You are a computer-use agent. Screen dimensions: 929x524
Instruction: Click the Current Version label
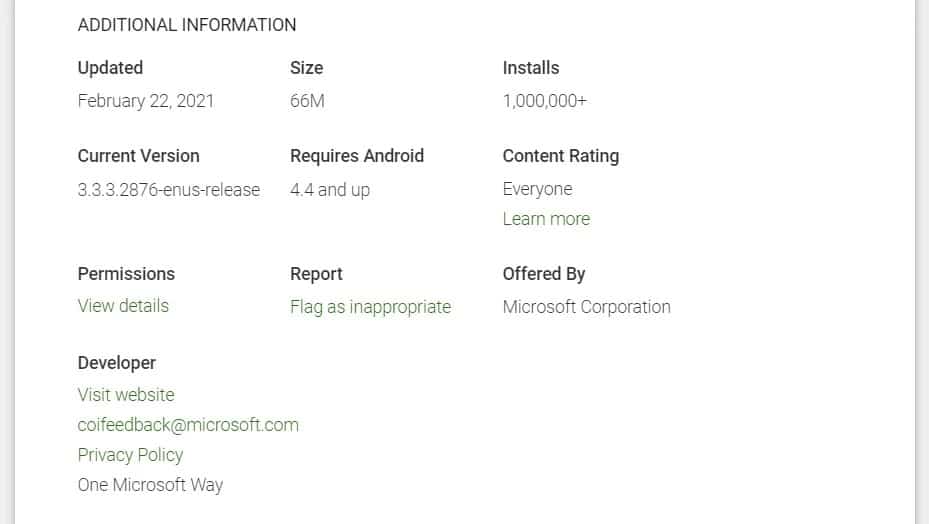click(139, 156)
